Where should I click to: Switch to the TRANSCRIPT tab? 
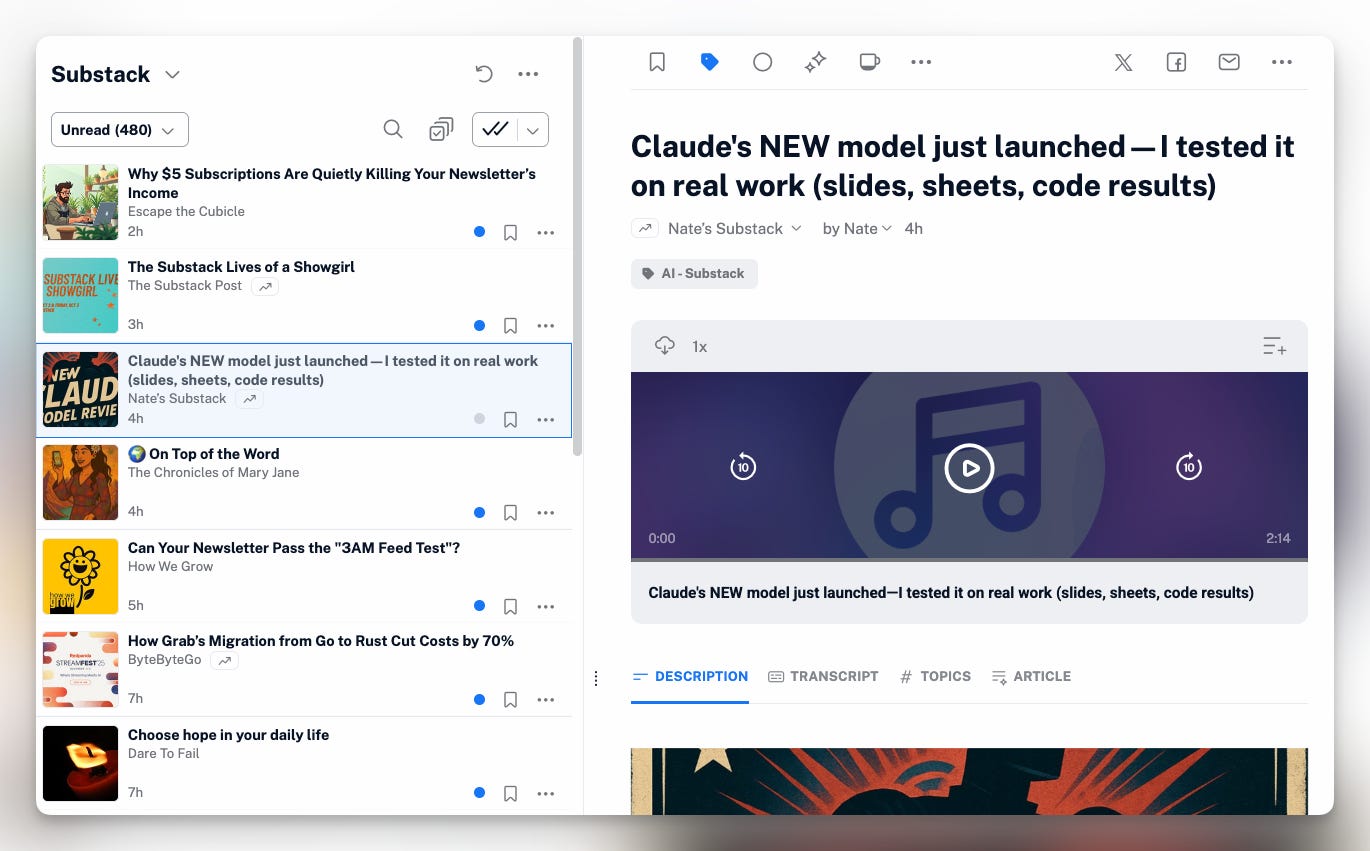pos(823,677)
